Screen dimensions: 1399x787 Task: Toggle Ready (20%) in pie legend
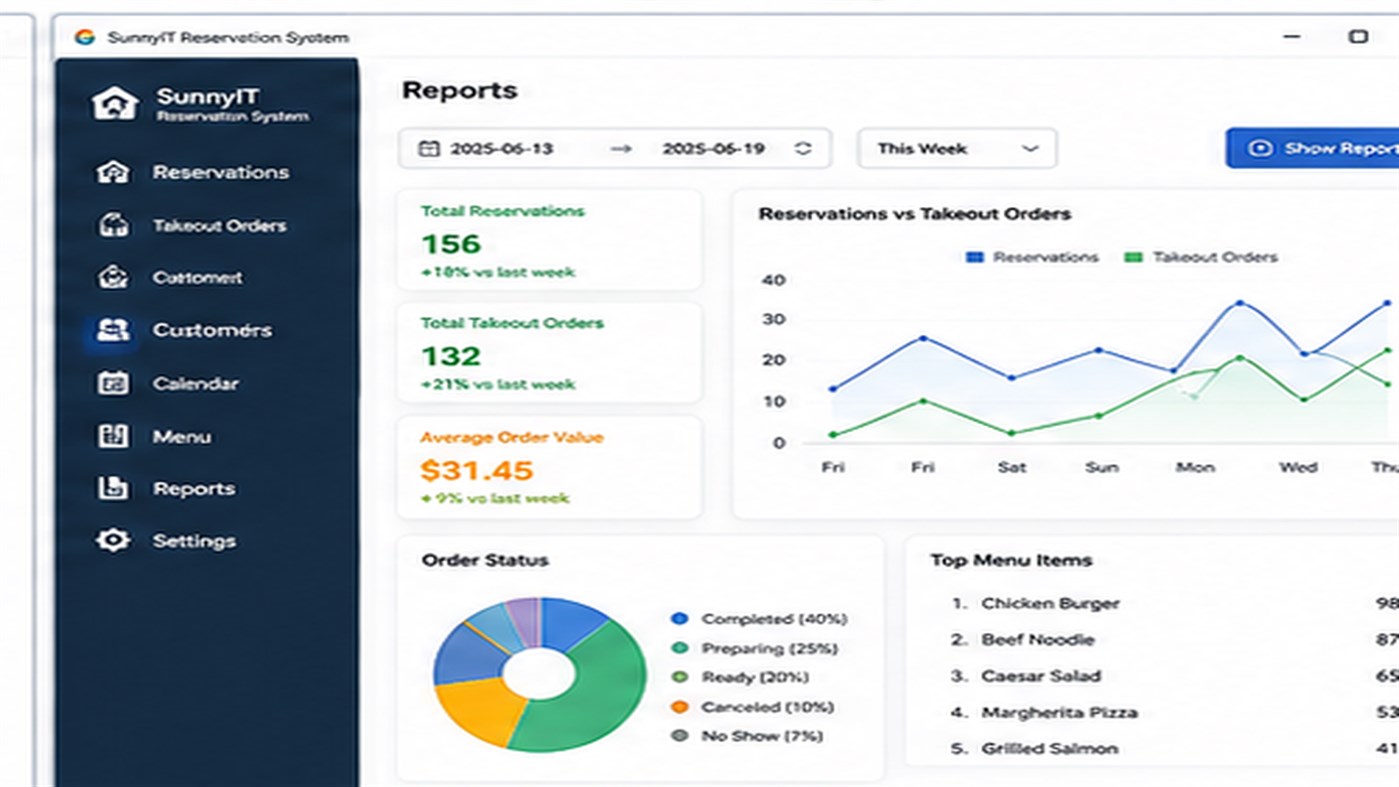[741, 677]
